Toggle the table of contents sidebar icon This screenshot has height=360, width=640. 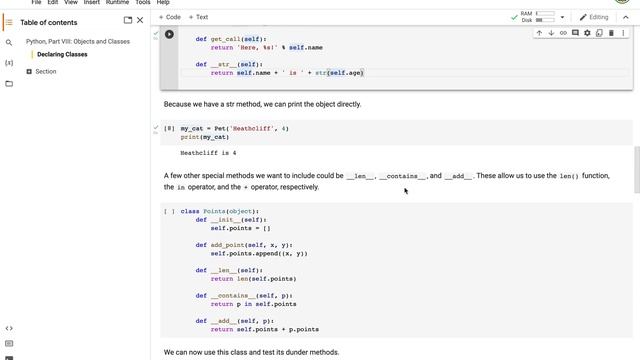coord(9,22)
